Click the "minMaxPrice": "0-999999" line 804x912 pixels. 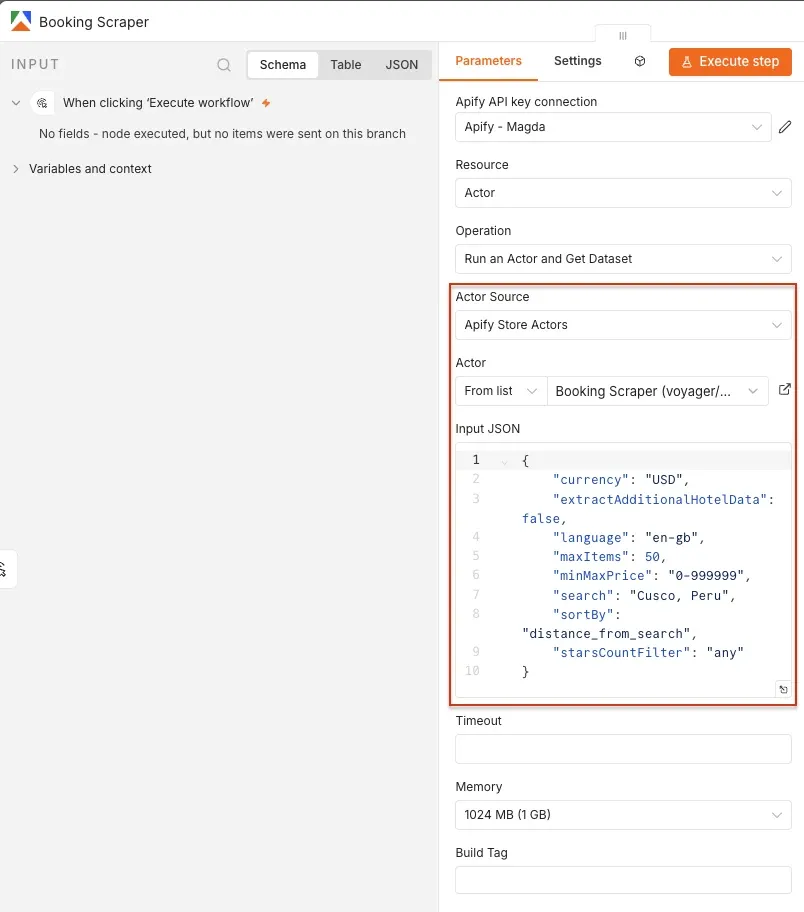(652, 576)
